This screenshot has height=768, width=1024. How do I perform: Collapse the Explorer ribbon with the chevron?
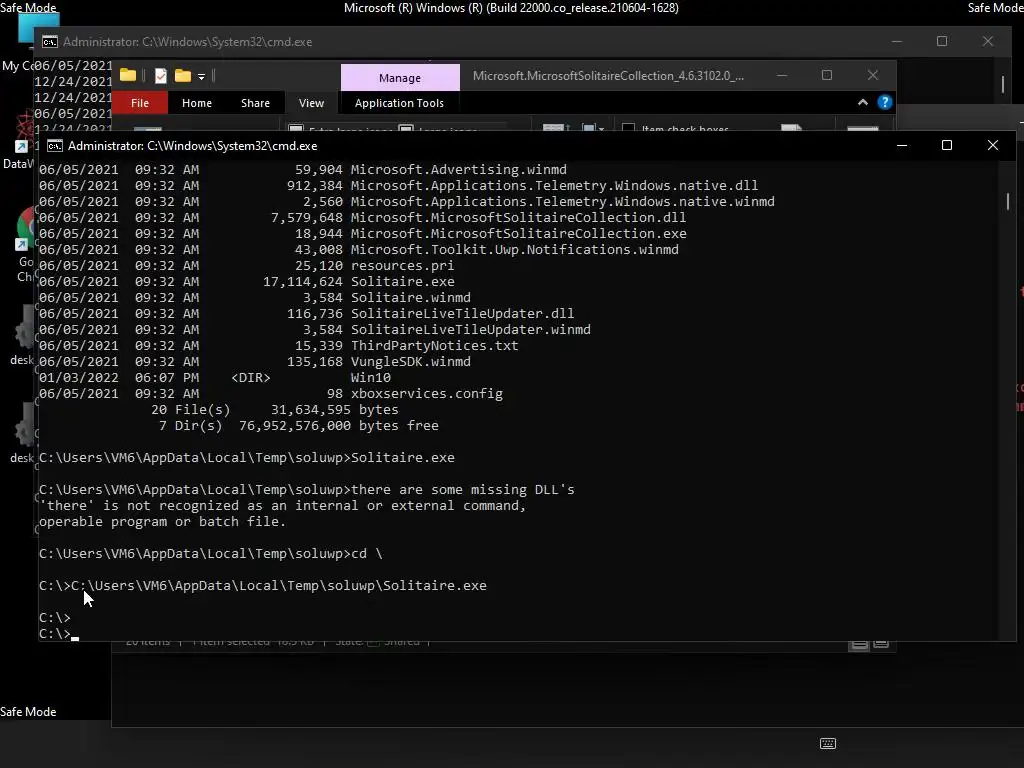tap(863, 103)
